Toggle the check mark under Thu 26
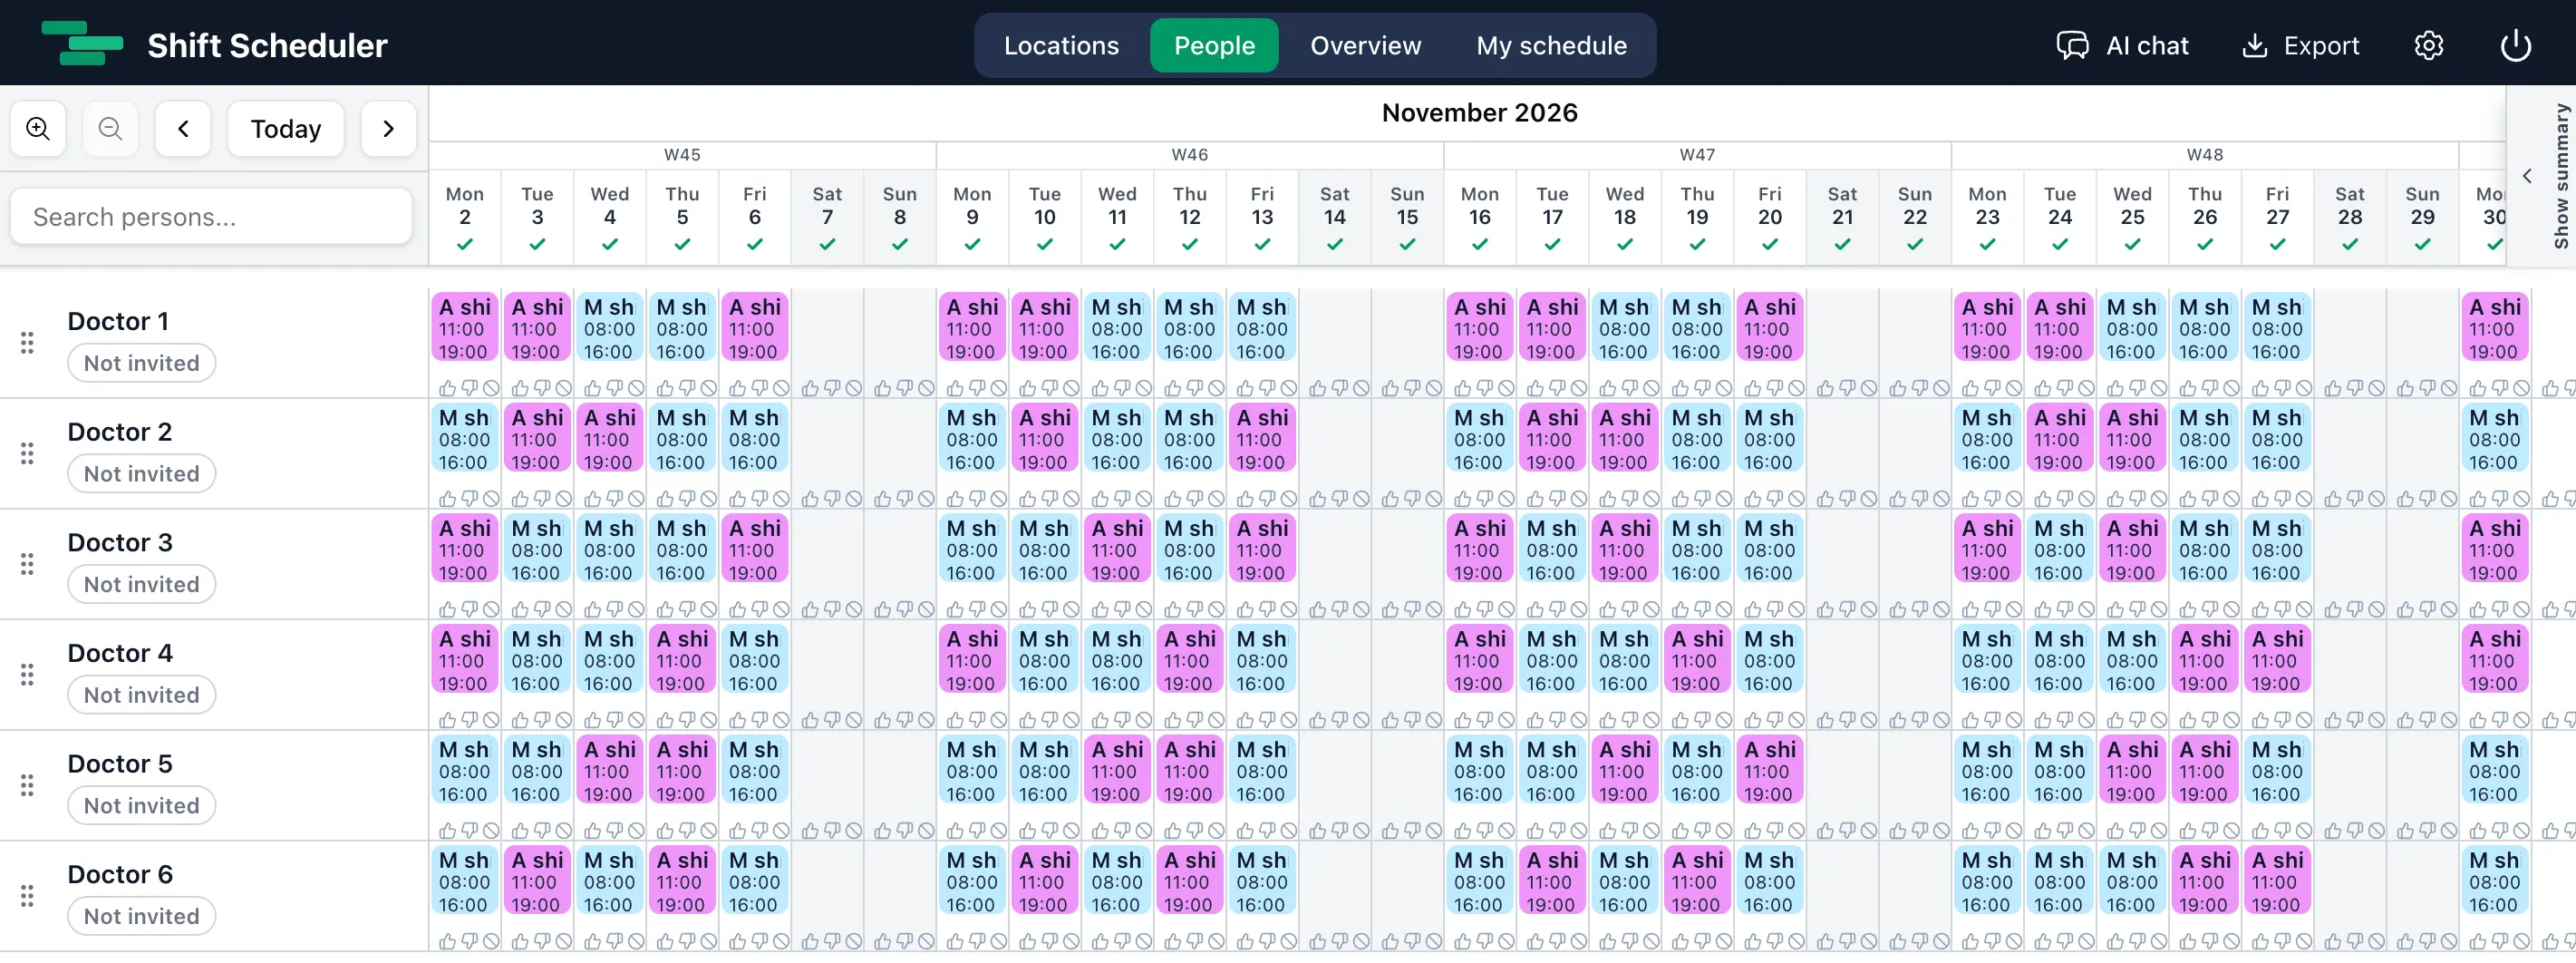 [2205, 244]
